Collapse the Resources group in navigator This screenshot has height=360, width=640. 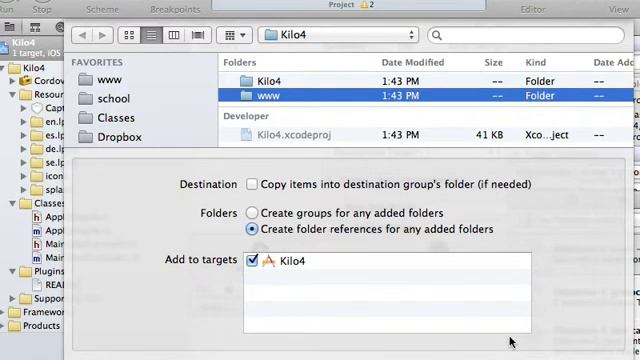tap(12, 95)
